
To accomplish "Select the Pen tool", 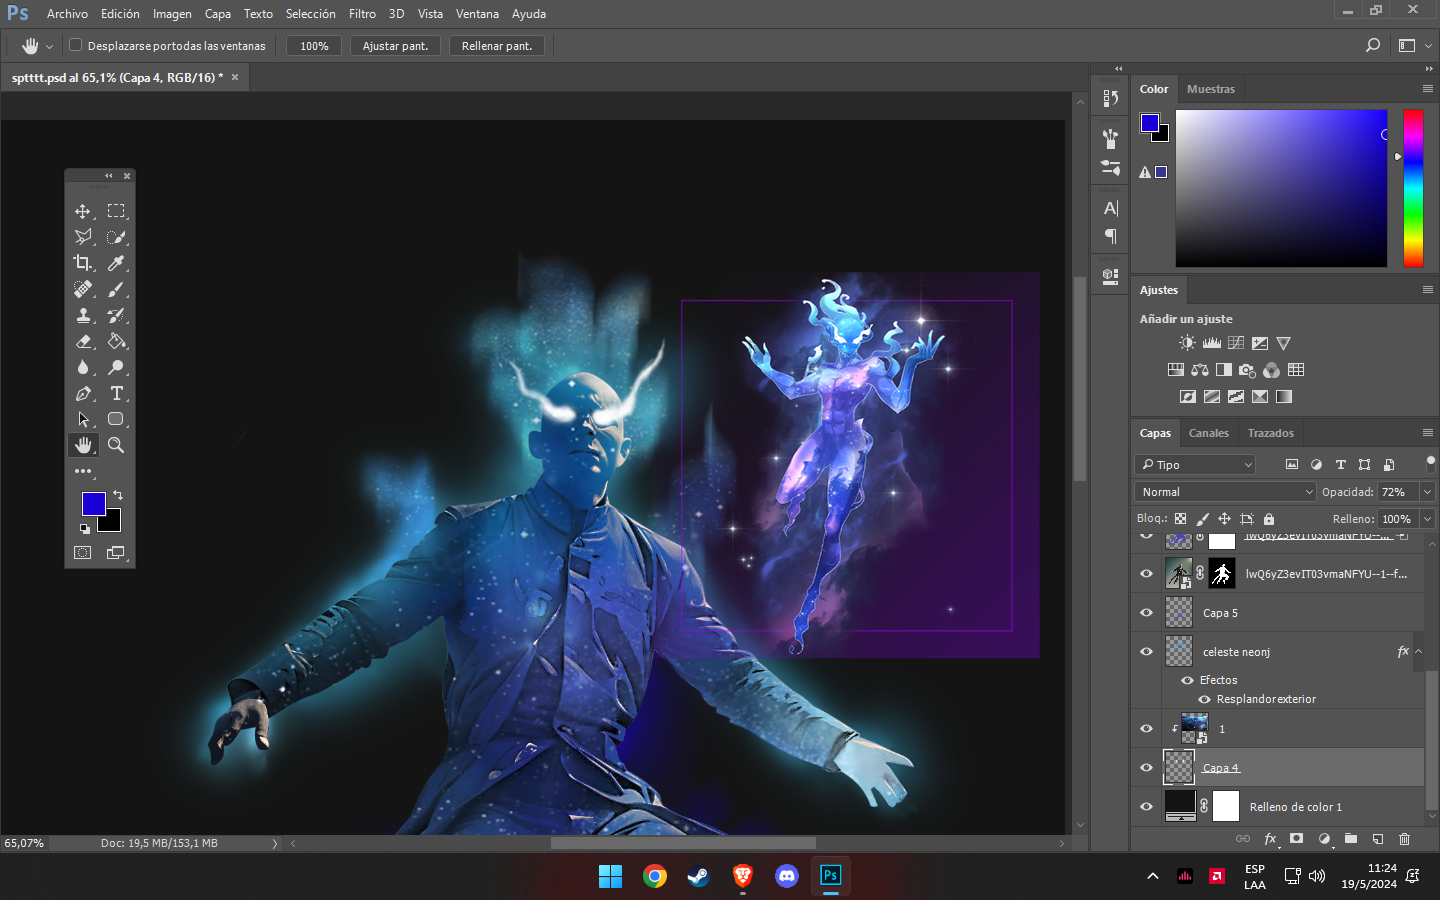I will (x=83, y=393).
